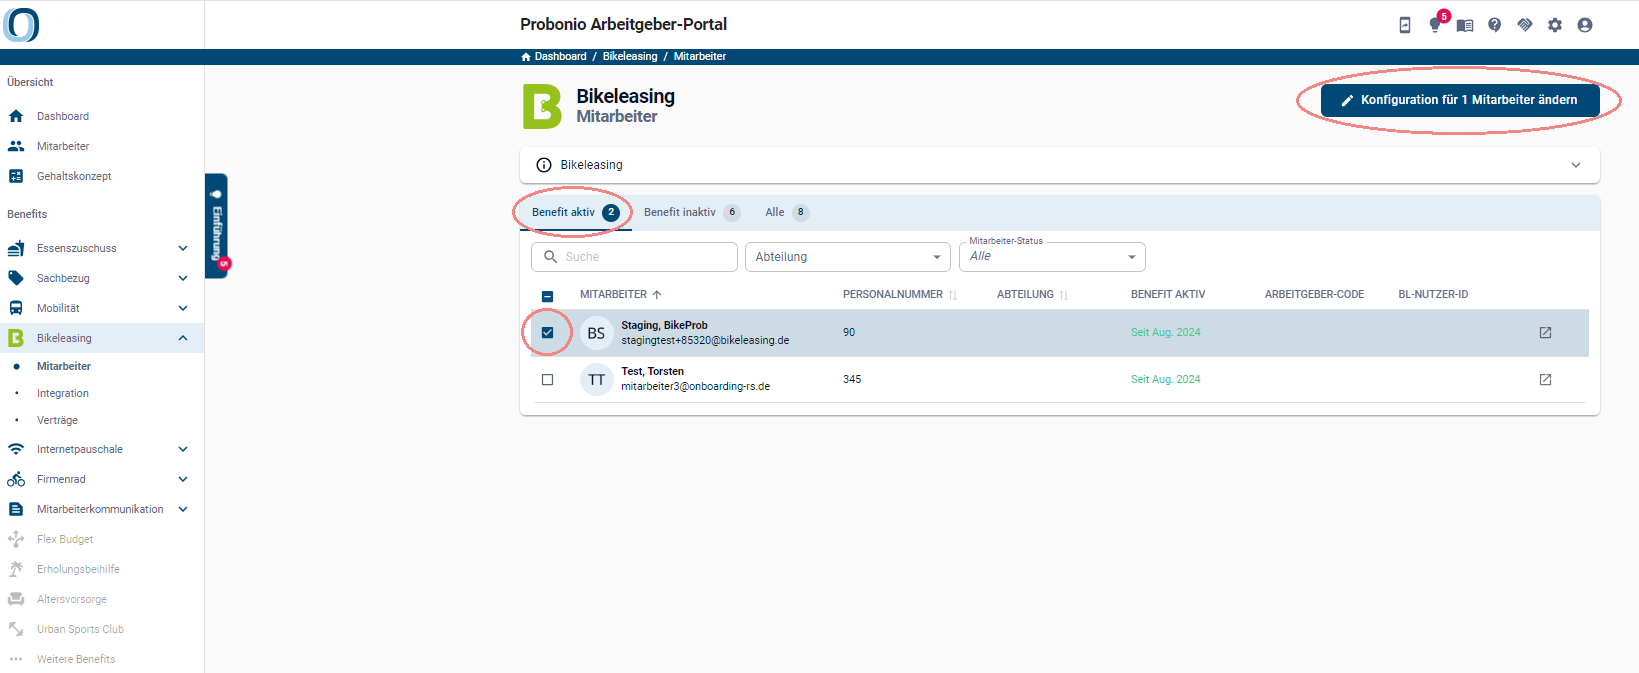Image resolution: width=1639 pixels, height=673 pixels.
Task: Click email mitarbeiter3@onboarding-rs.de
Action: click(x=696, y=387)
